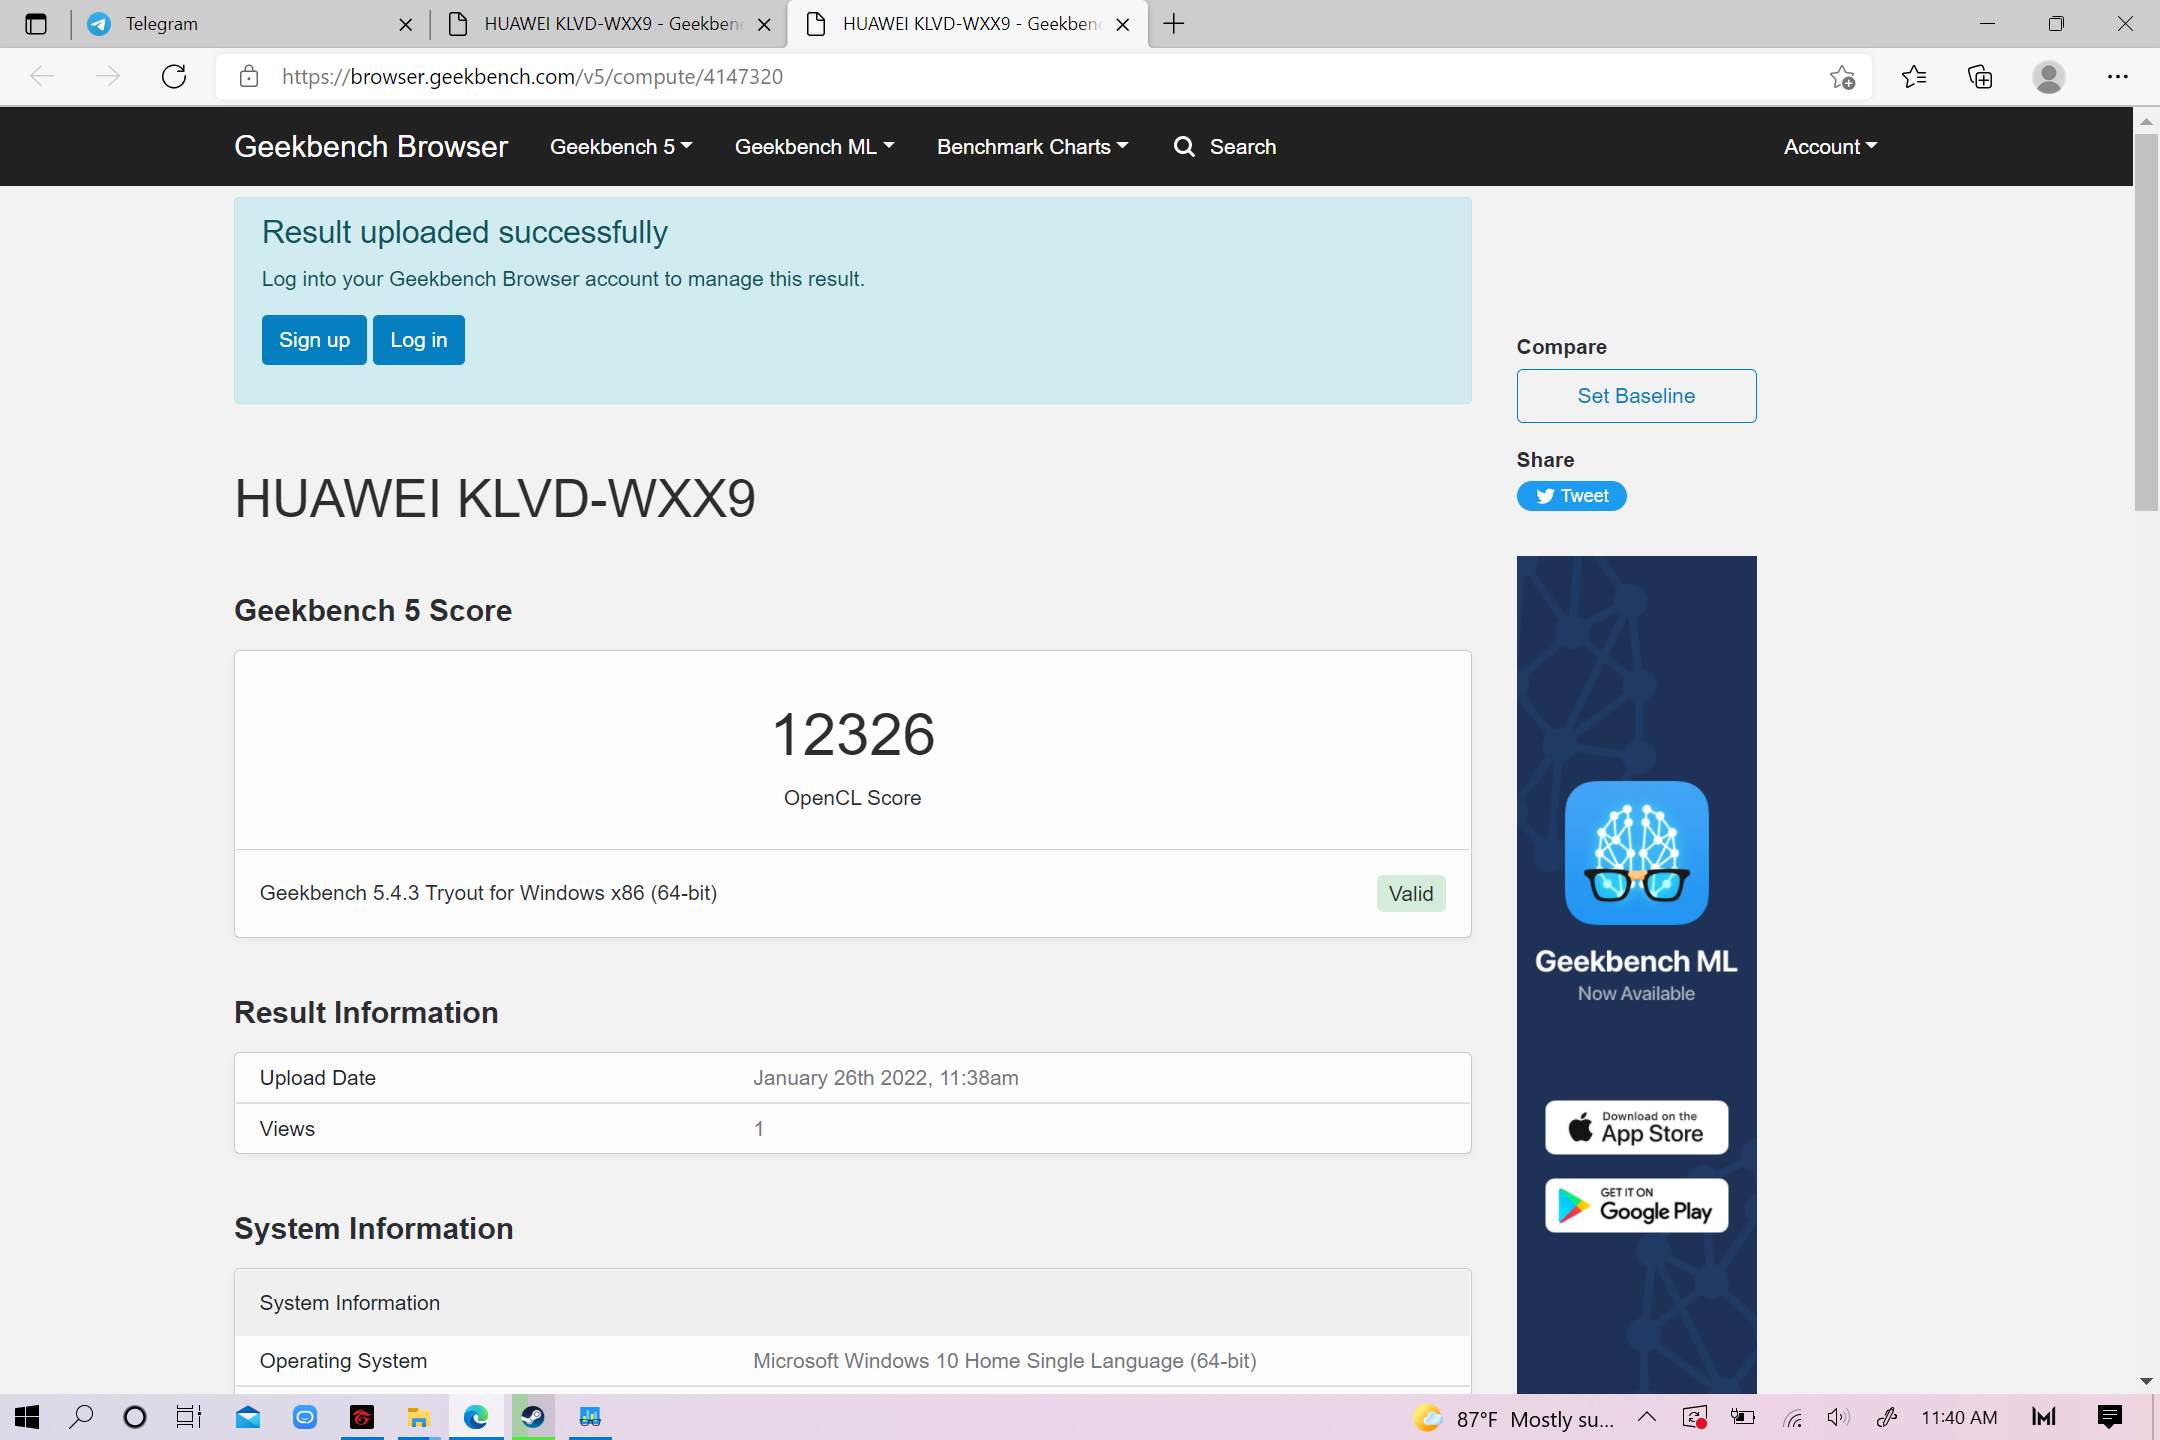
Task: Expand the Geekbench ML dropdown menu
Action: [814, 147]
